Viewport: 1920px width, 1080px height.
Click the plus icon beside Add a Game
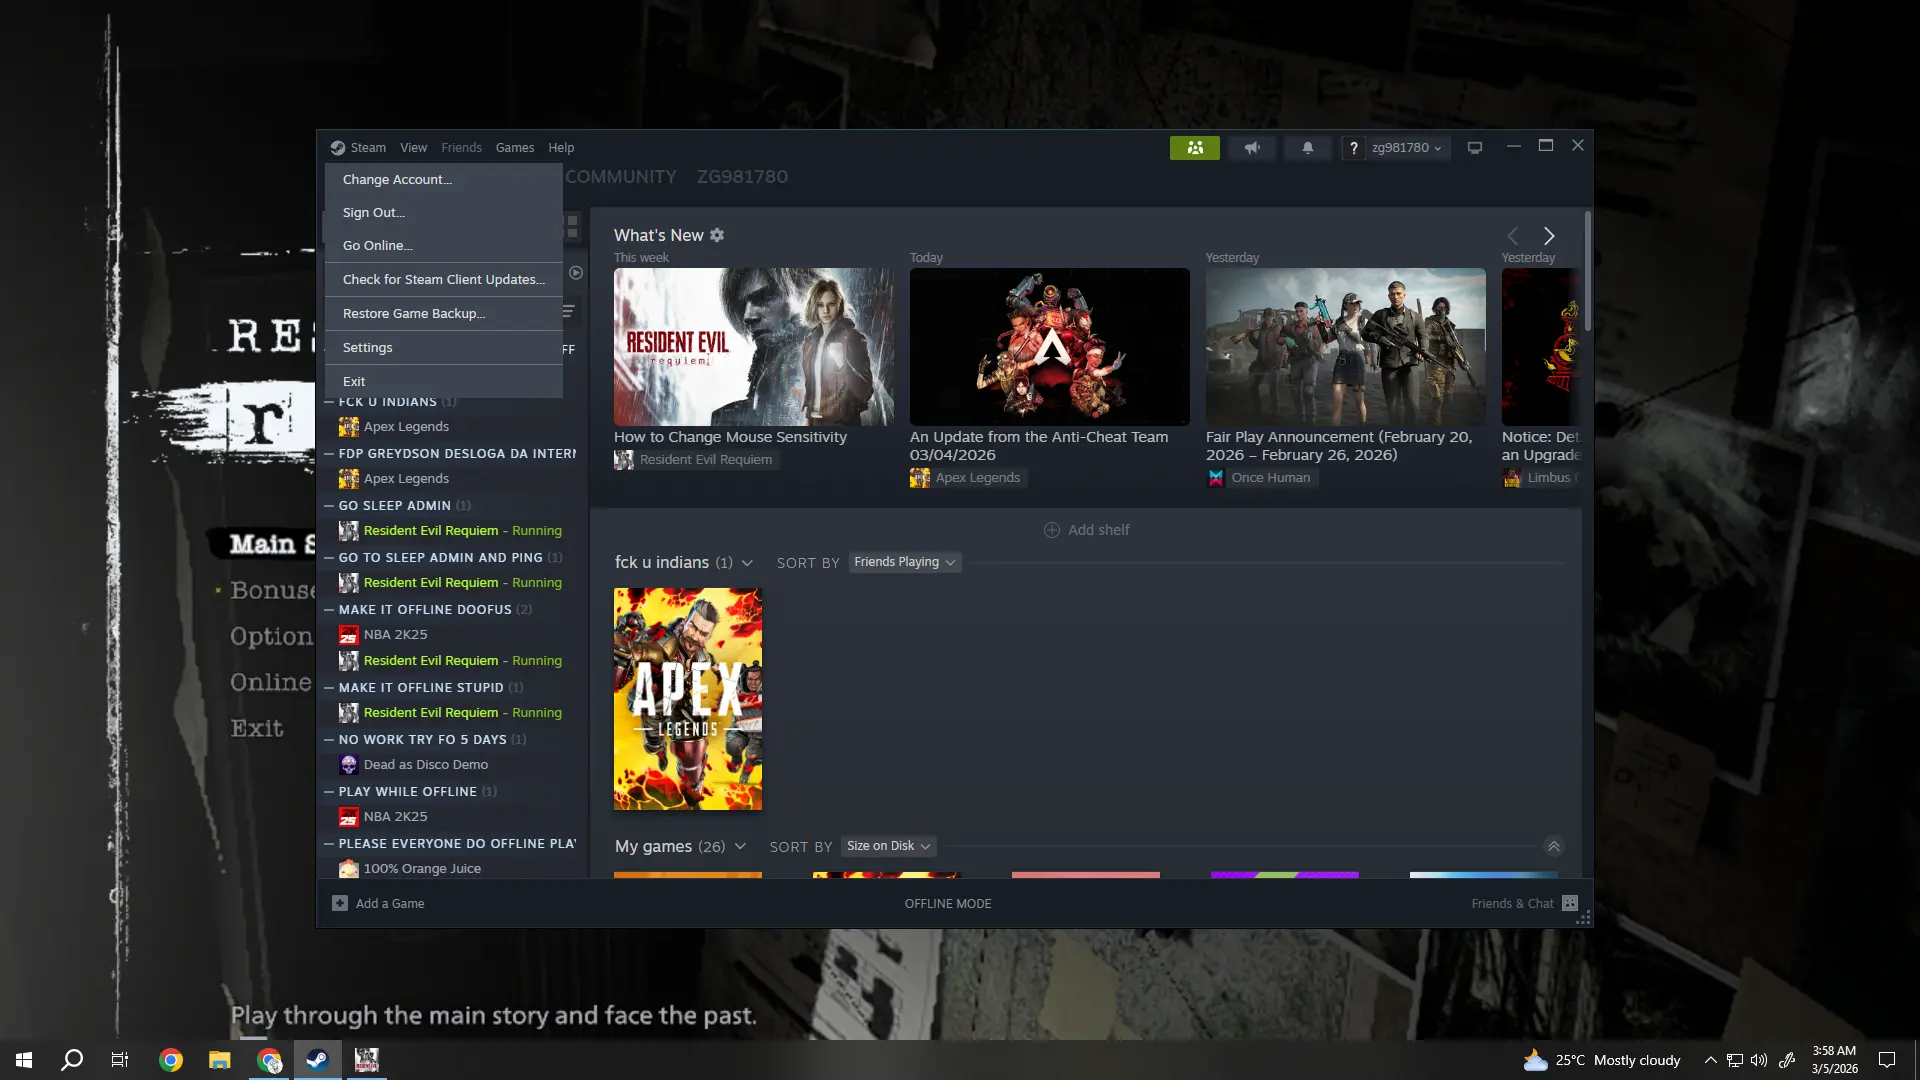pyautogui.click(x=340, y=903)
